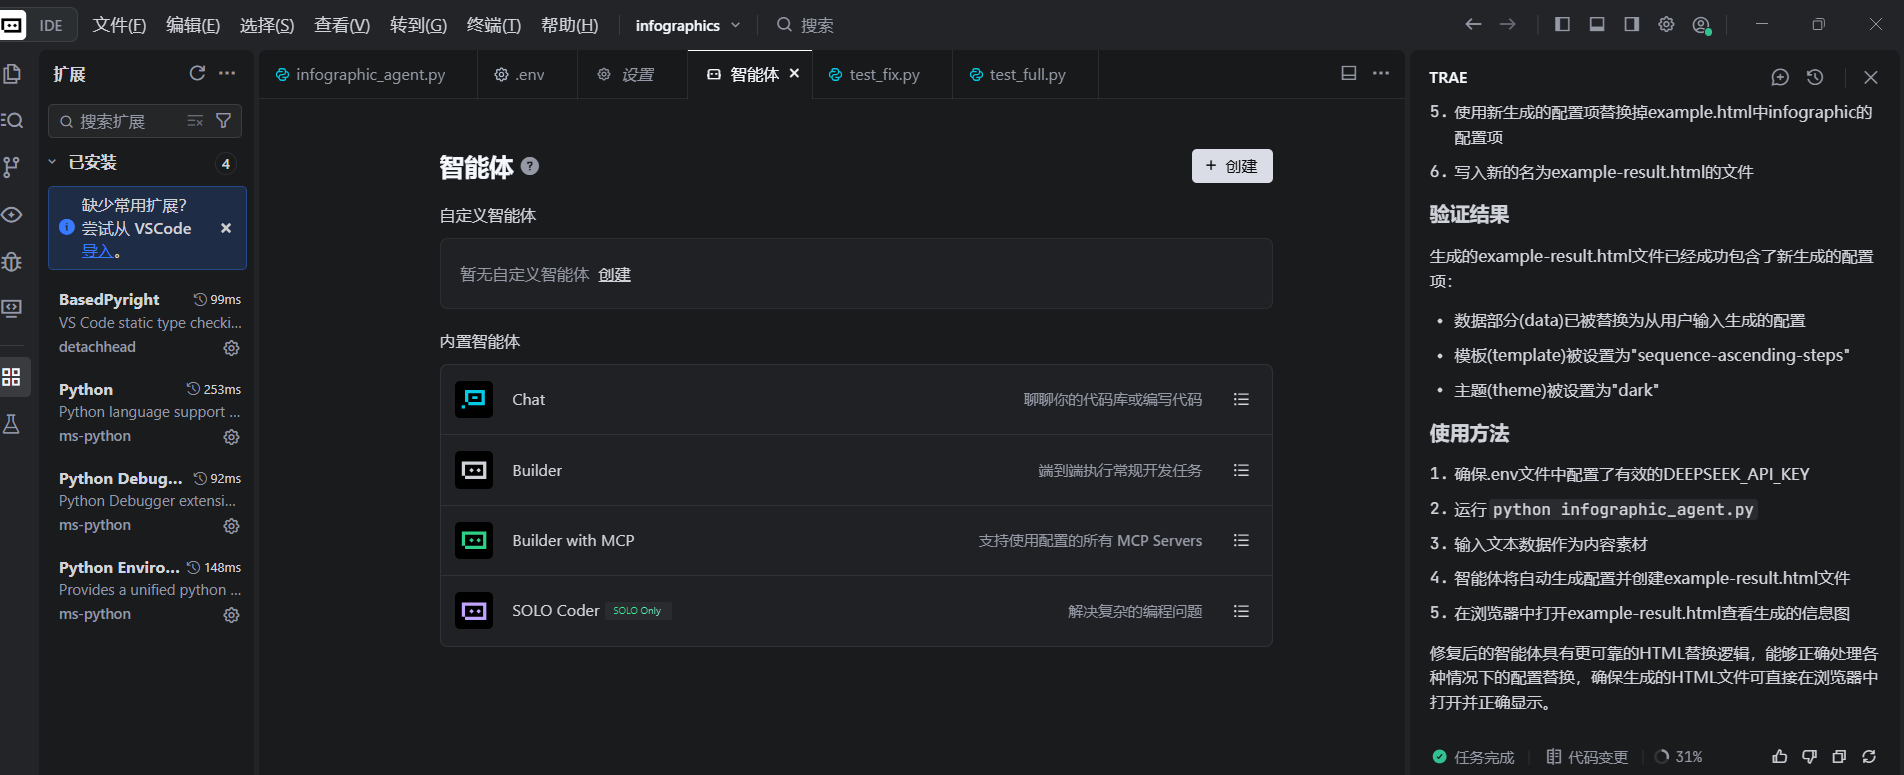1904x775 pixels.
Task: Open Chat agent details list icon
Action: pos(1241,399)
